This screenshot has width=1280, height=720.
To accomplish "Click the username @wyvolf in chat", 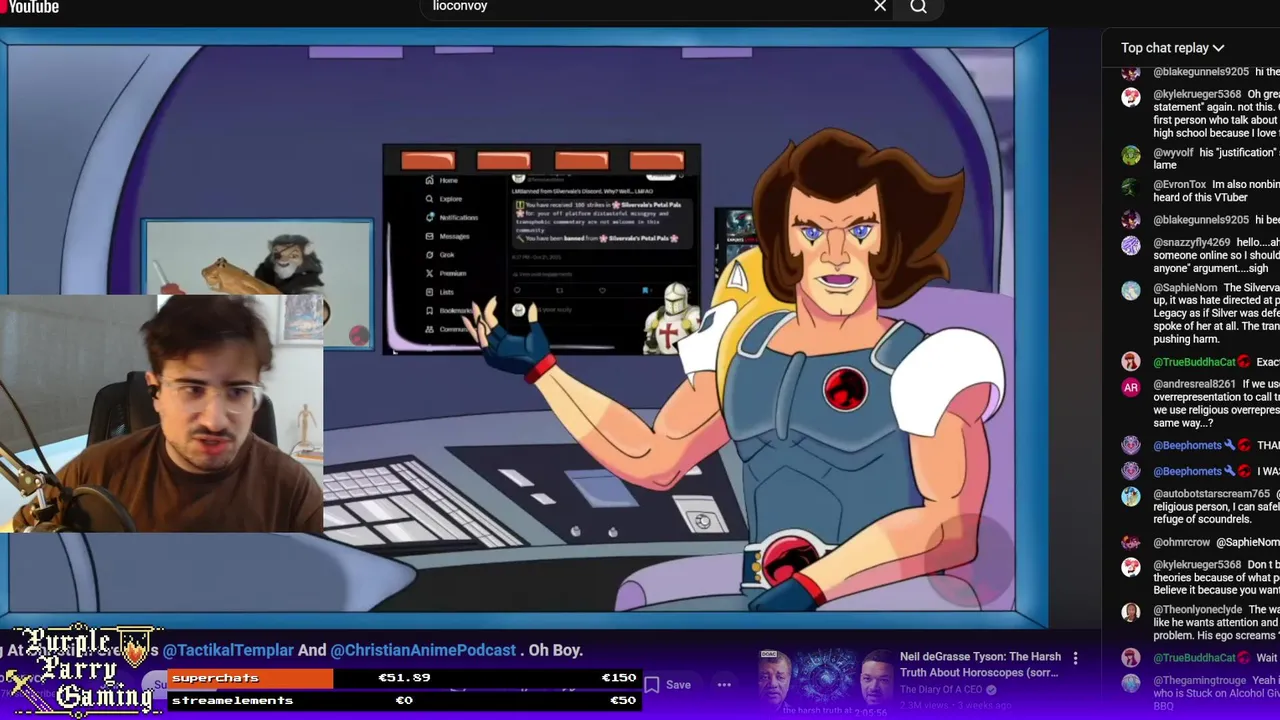I will pyautogui.click(x=1173, y=153).
